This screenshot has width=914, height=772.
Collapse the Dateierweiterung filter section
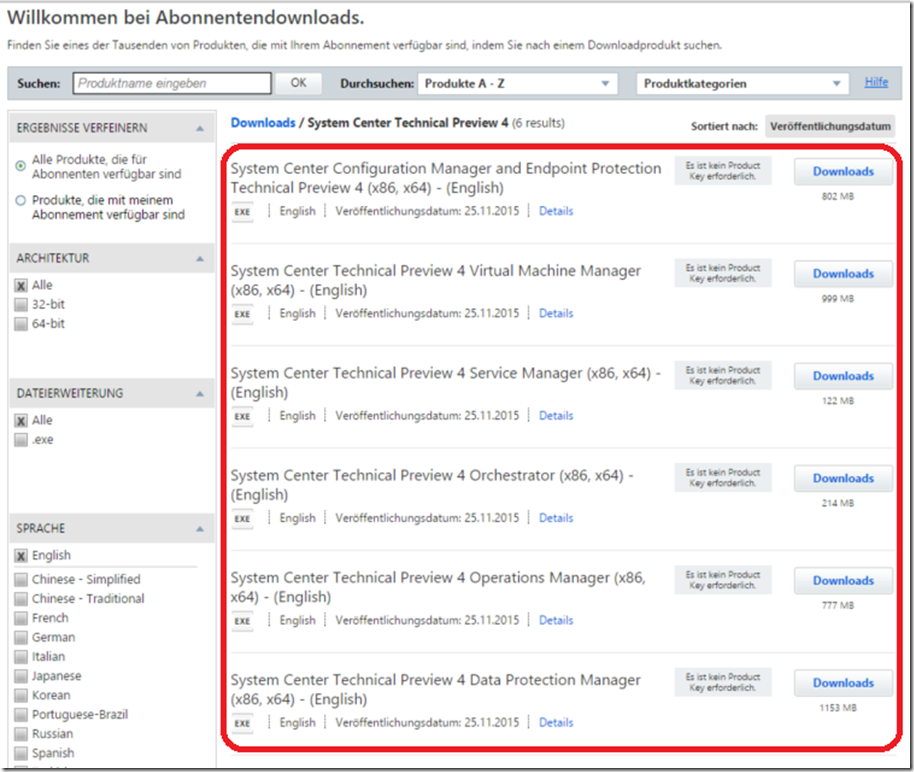[200, 394]
